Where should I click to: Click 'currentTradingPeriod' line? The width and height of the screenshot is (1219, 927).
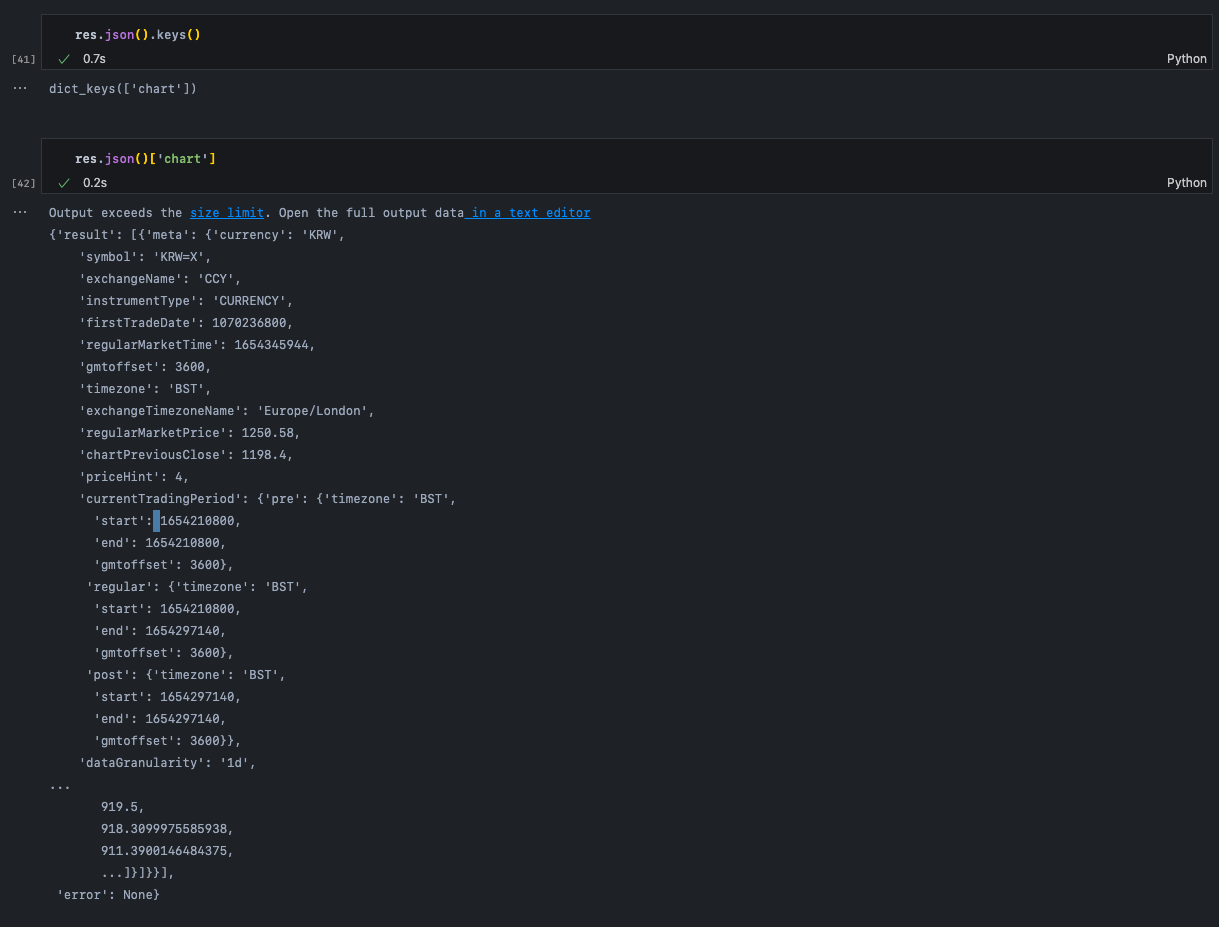point(268,499)
